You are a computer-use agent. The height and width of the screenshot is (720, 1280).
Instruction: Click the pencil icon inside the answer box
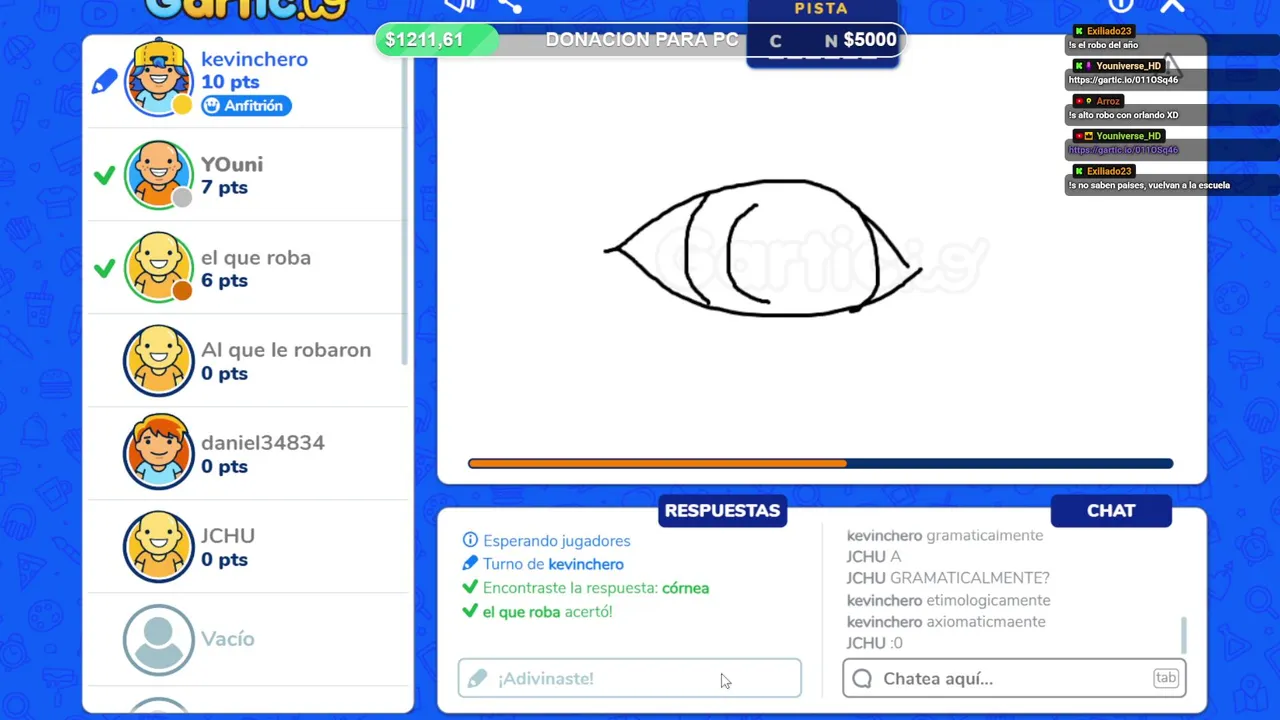tap(477, 678)
